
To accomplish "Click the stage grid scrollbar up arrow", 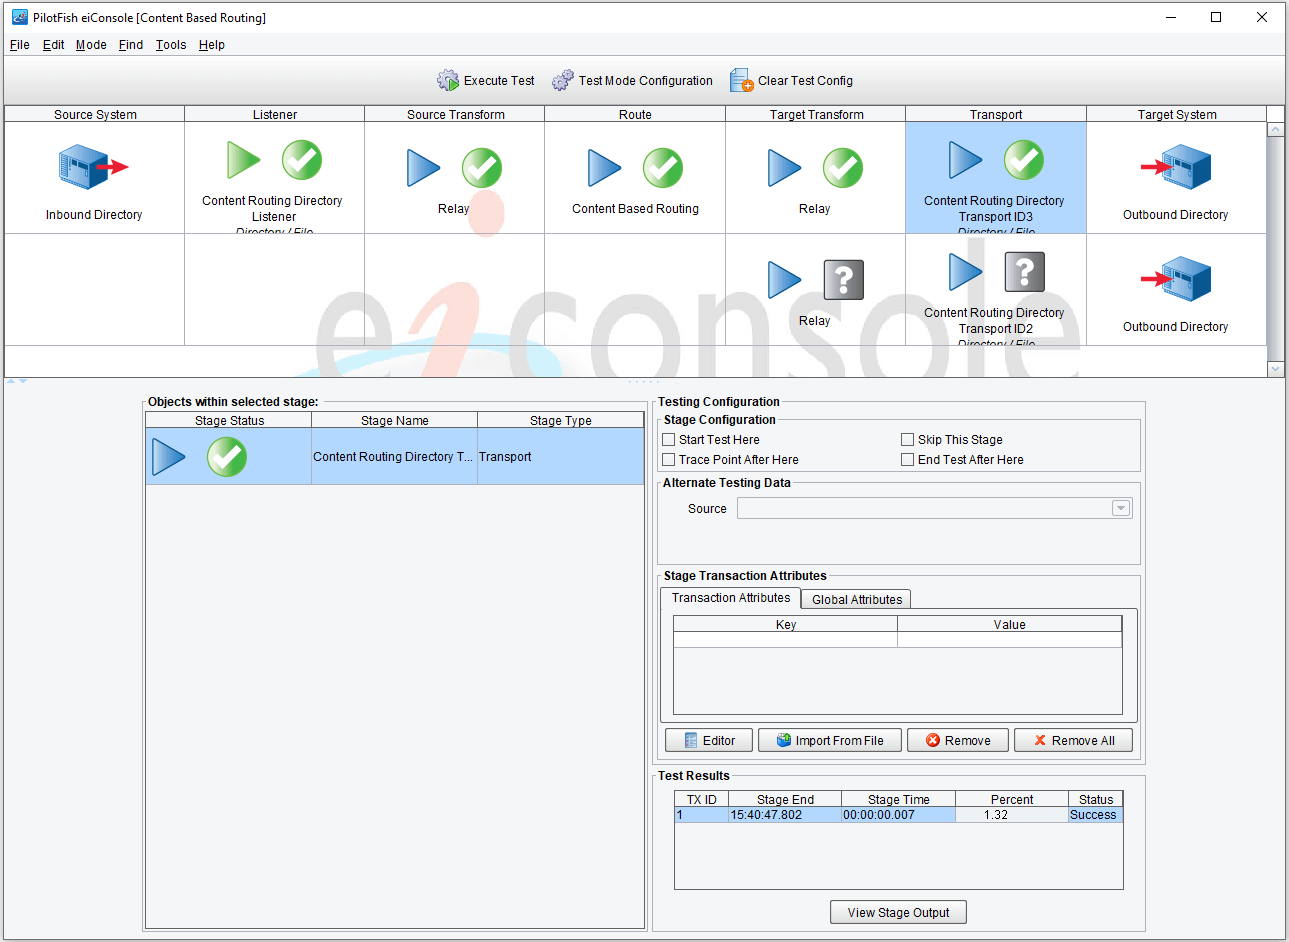I will pyautogui.click(x=1275, y=130).
